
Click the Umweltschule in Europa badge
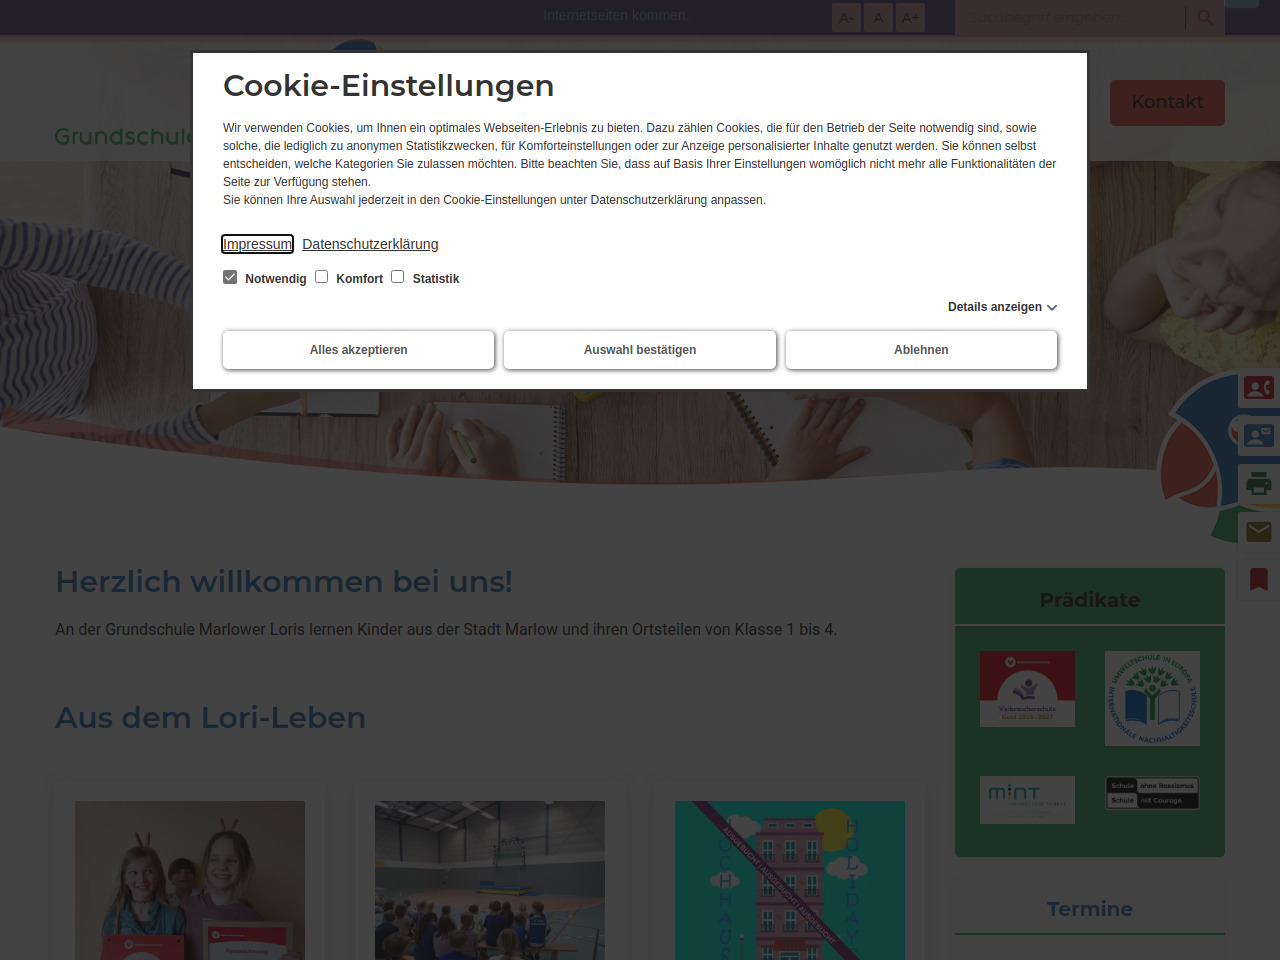coord(1152,698)
